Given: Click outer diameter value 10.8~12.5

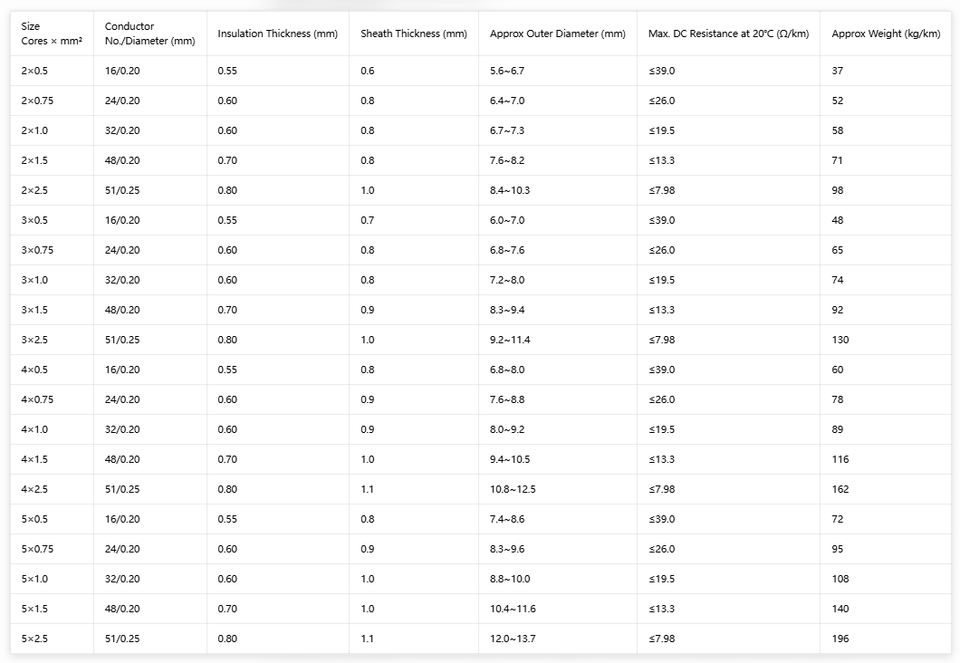Looking at the screenshot, I should [512, 489].
